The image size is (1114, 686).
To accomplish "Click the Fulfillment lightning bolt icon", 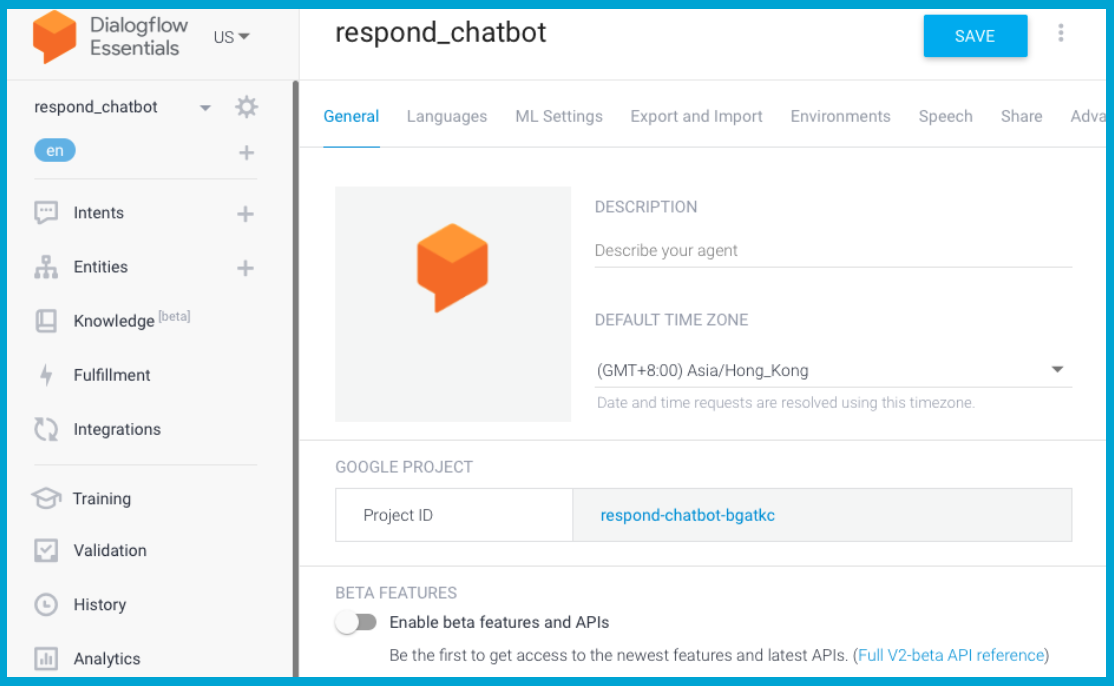I will click(x=46, y=375).
